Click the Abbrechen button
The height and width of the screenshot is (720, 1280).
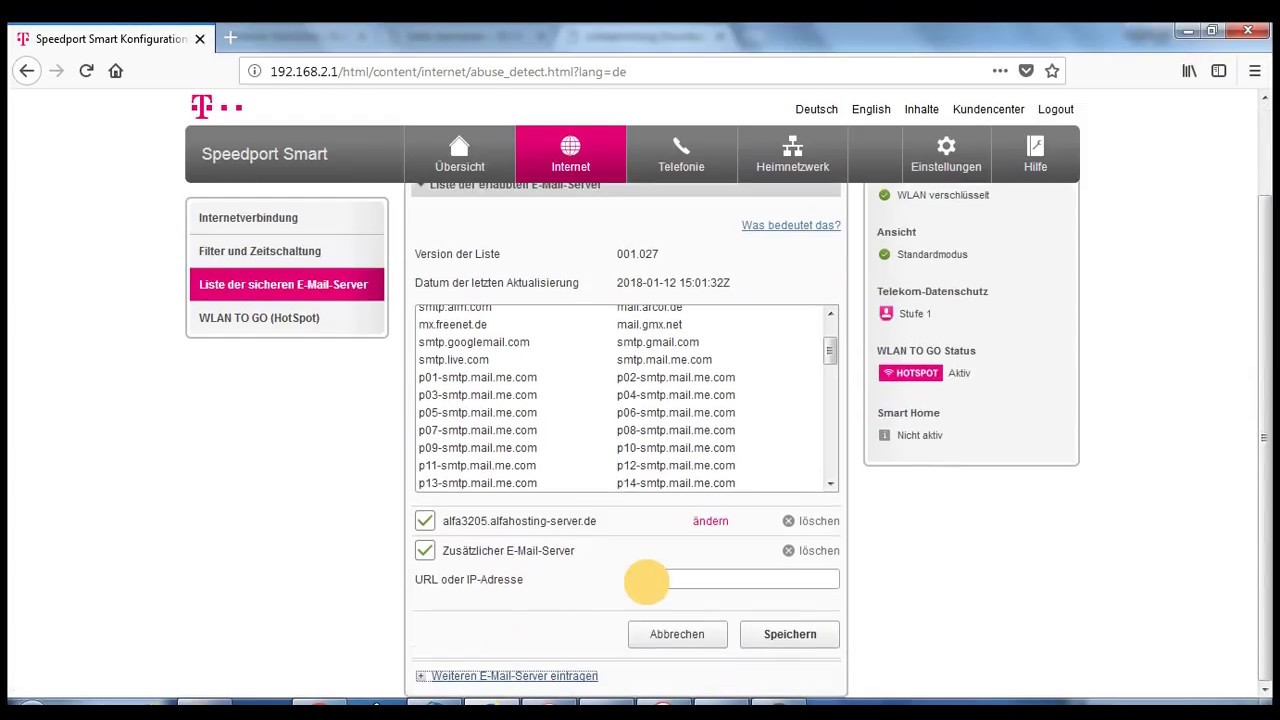click(677, 634)
